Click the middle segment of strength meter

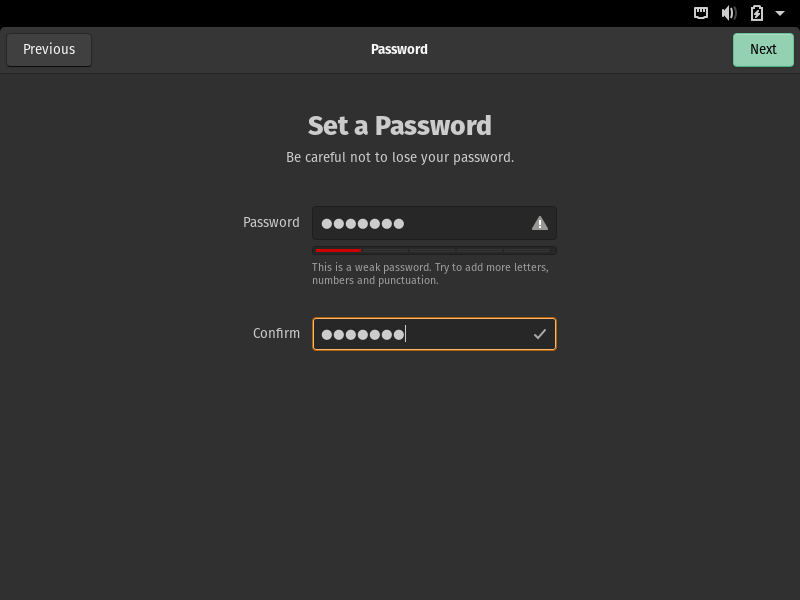433,250
